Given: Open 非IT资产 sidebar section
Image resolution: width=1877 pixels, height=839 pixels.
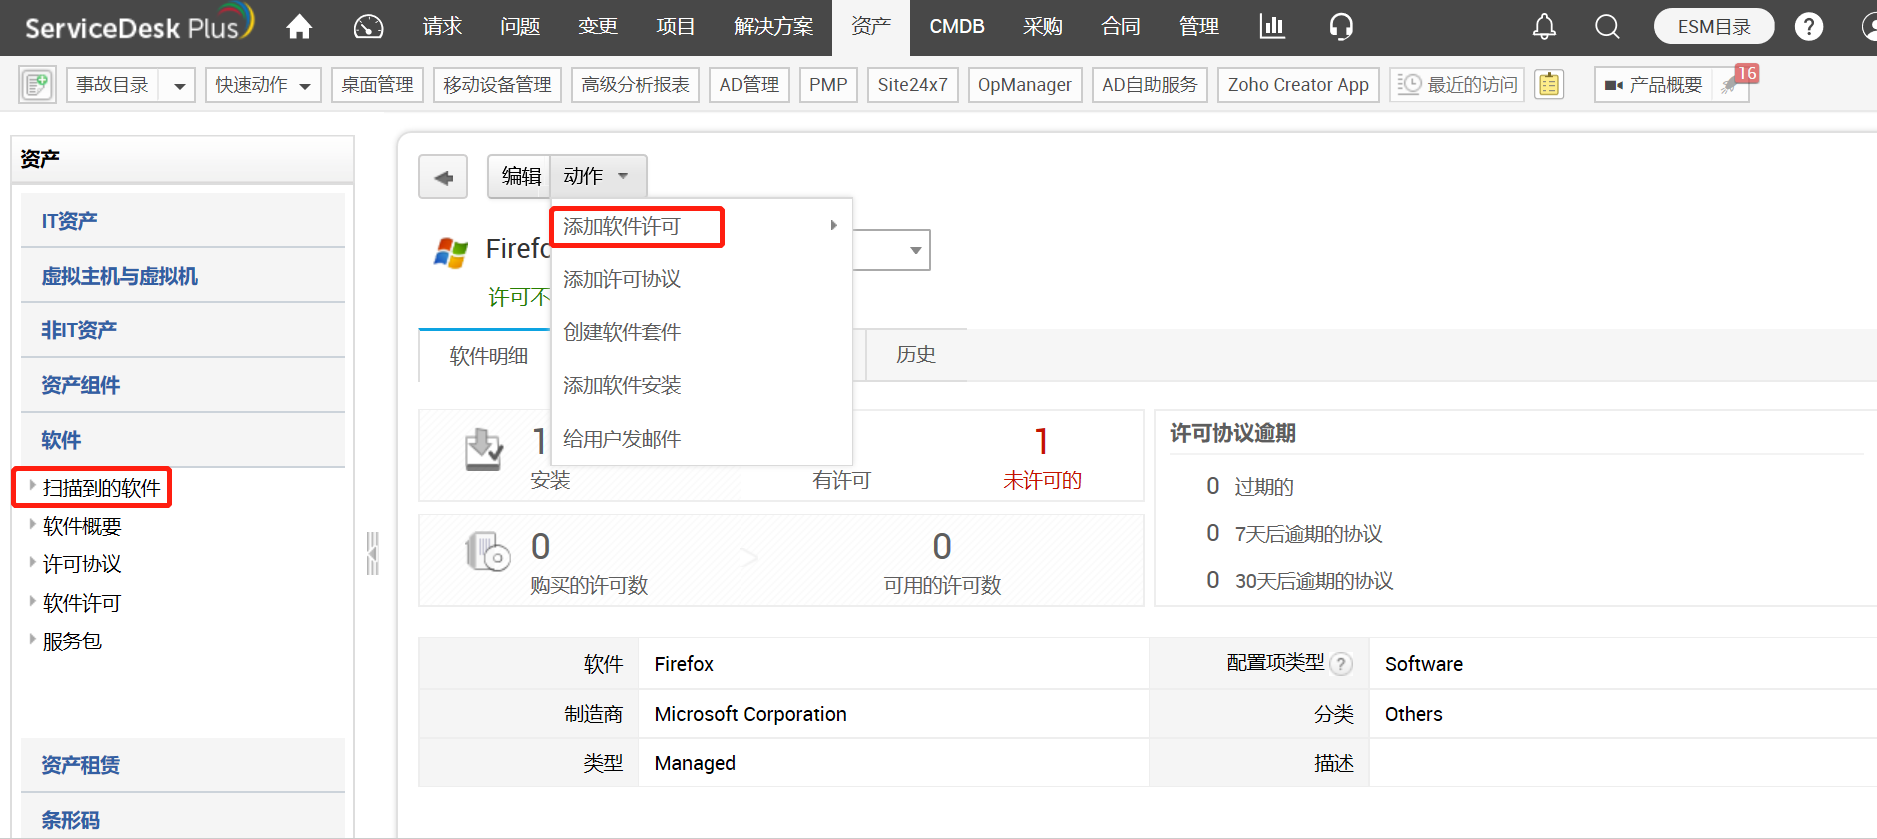Looking at the screenshot, I should coord(183,330).
